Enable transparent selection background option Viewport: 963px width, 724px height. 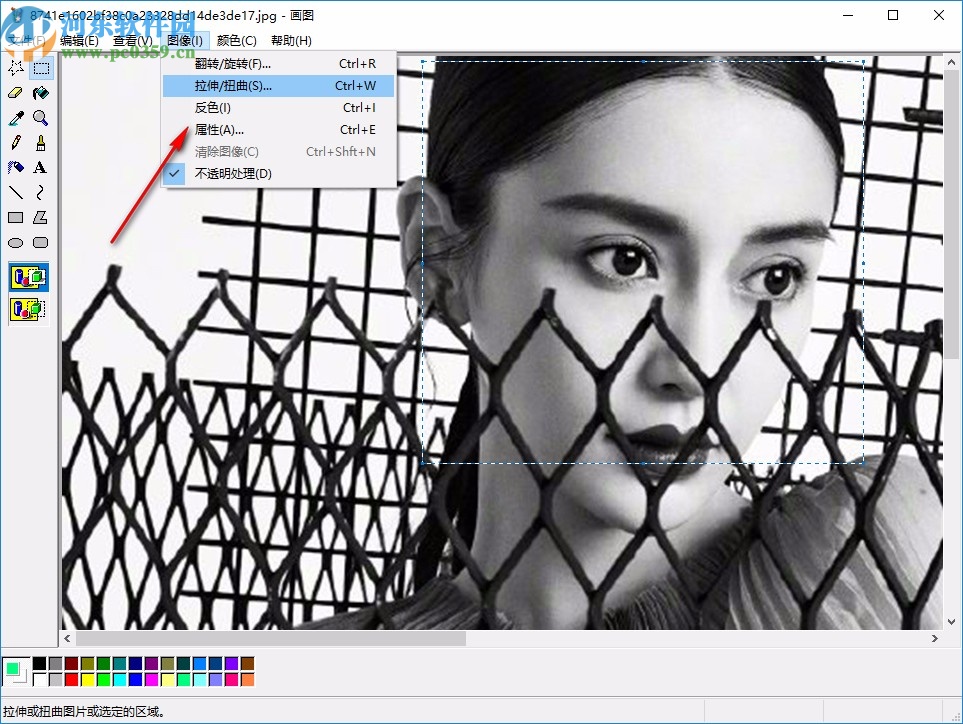pos(27,311)
